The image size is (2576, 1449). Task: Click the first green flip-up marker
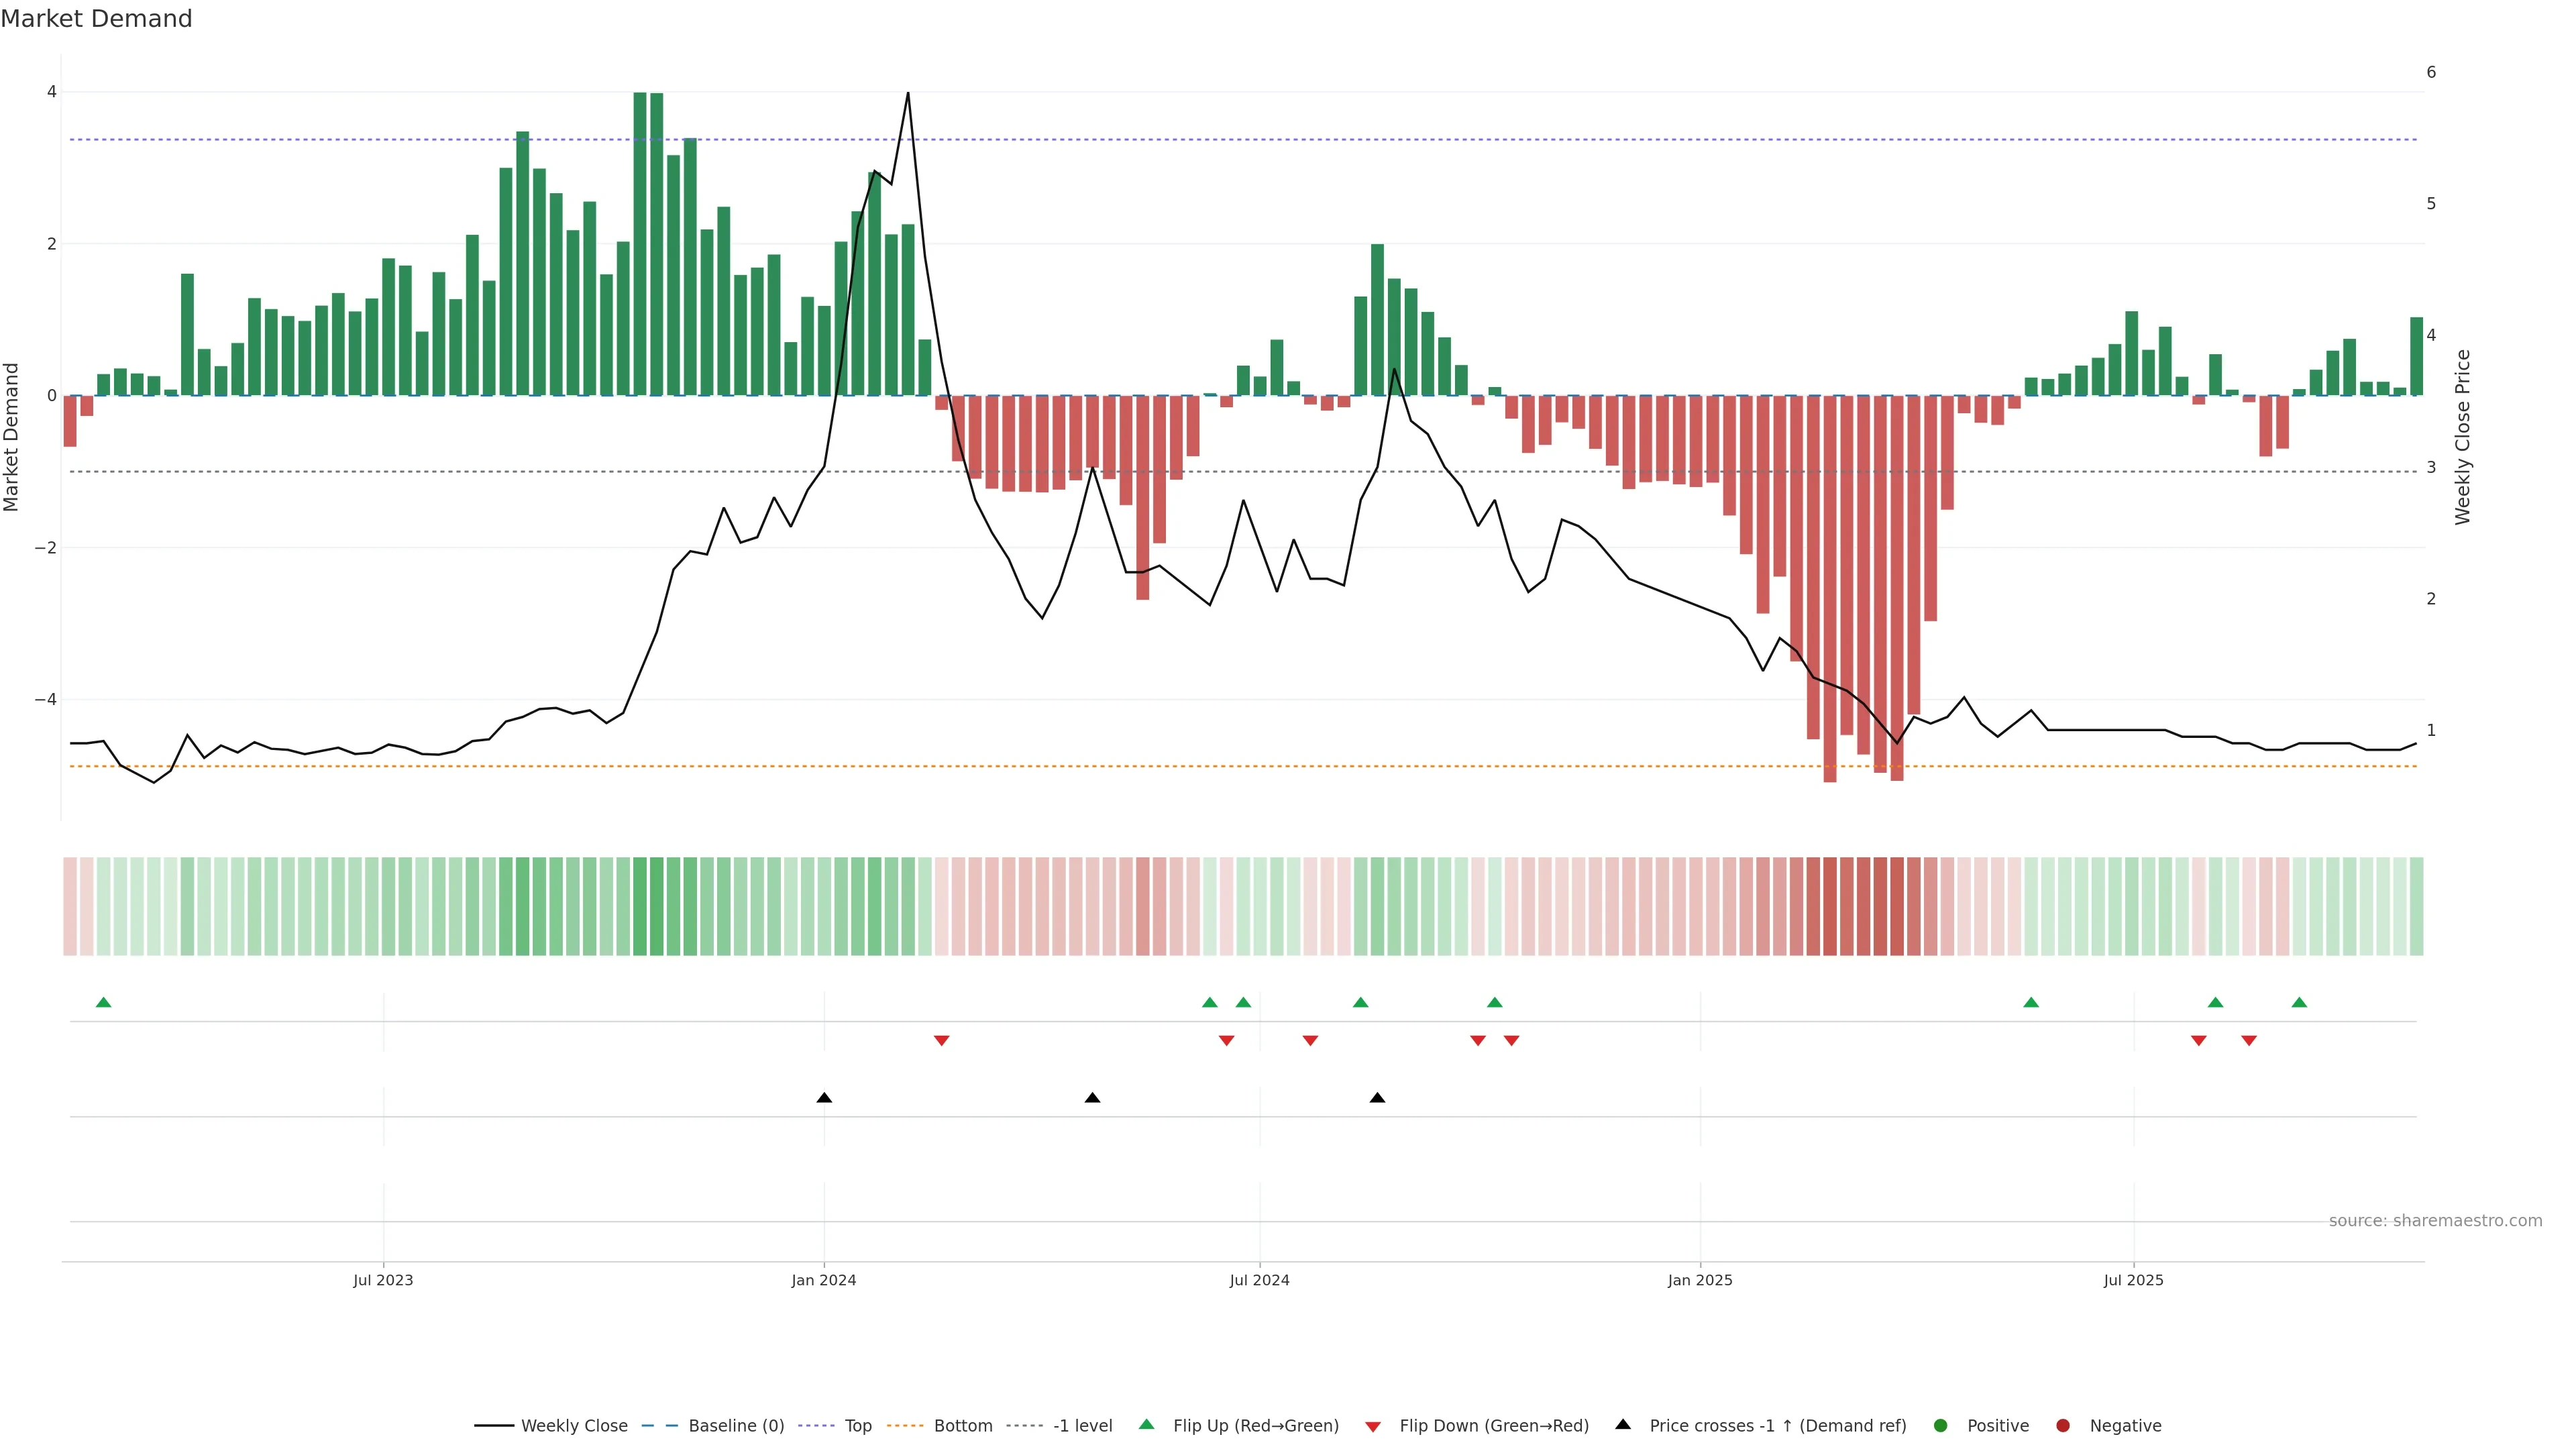tap(103, 1002)
